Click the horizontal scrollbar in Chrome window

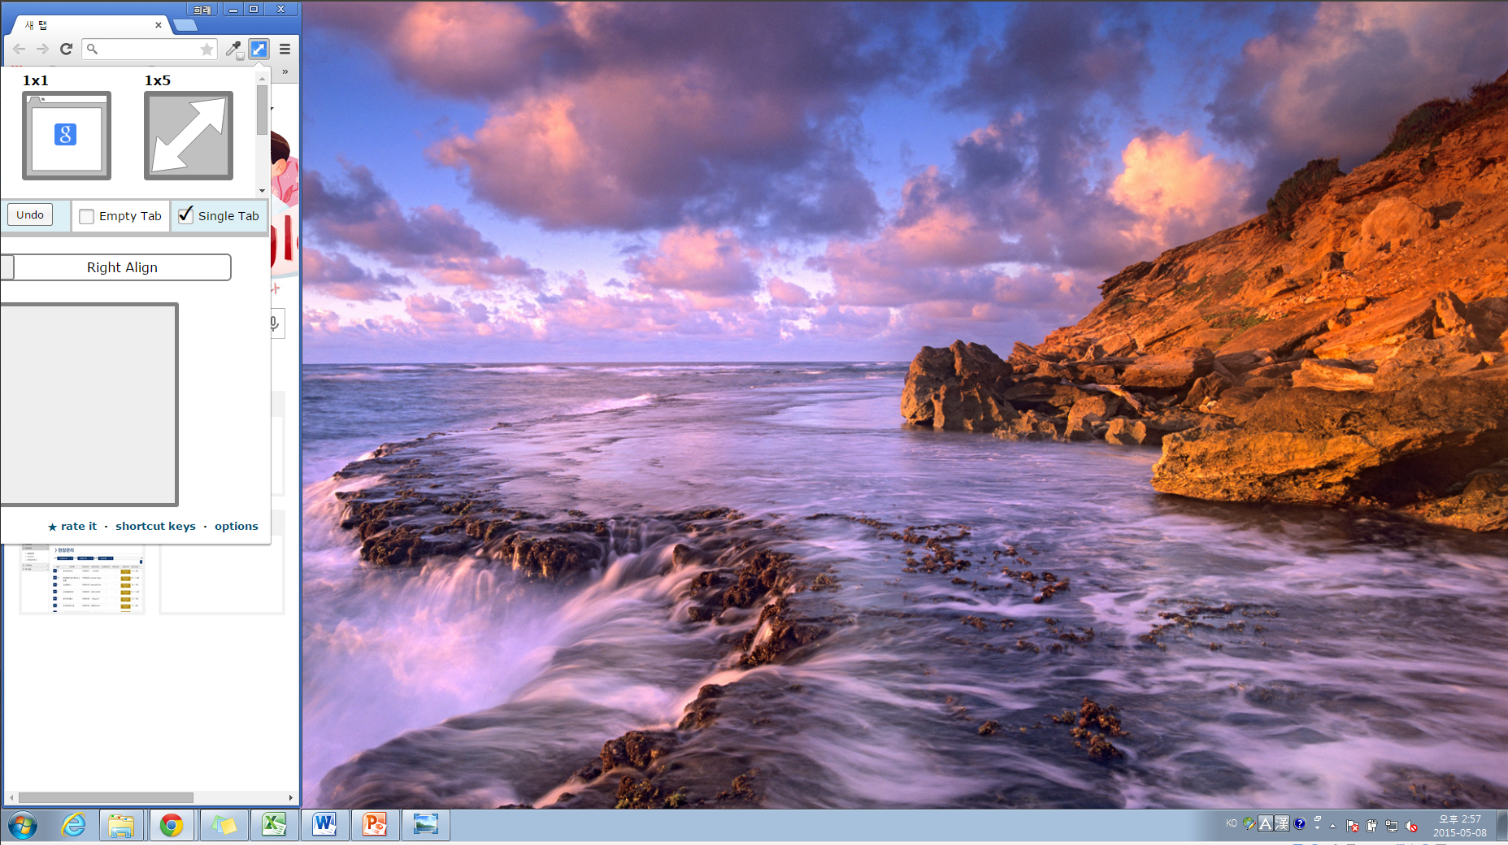[106, 798]
